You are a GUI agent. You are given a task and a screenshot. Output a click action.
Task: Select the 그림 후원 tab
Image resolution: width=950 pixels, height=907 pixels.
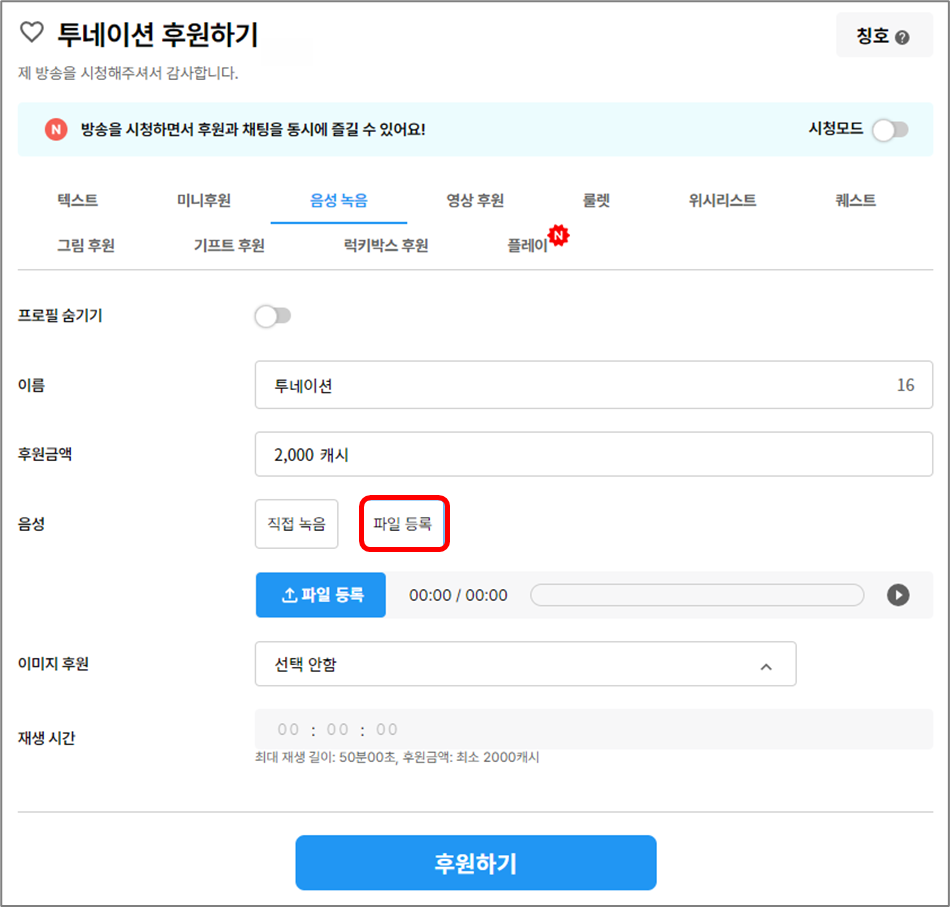click(x=86, y=245)
